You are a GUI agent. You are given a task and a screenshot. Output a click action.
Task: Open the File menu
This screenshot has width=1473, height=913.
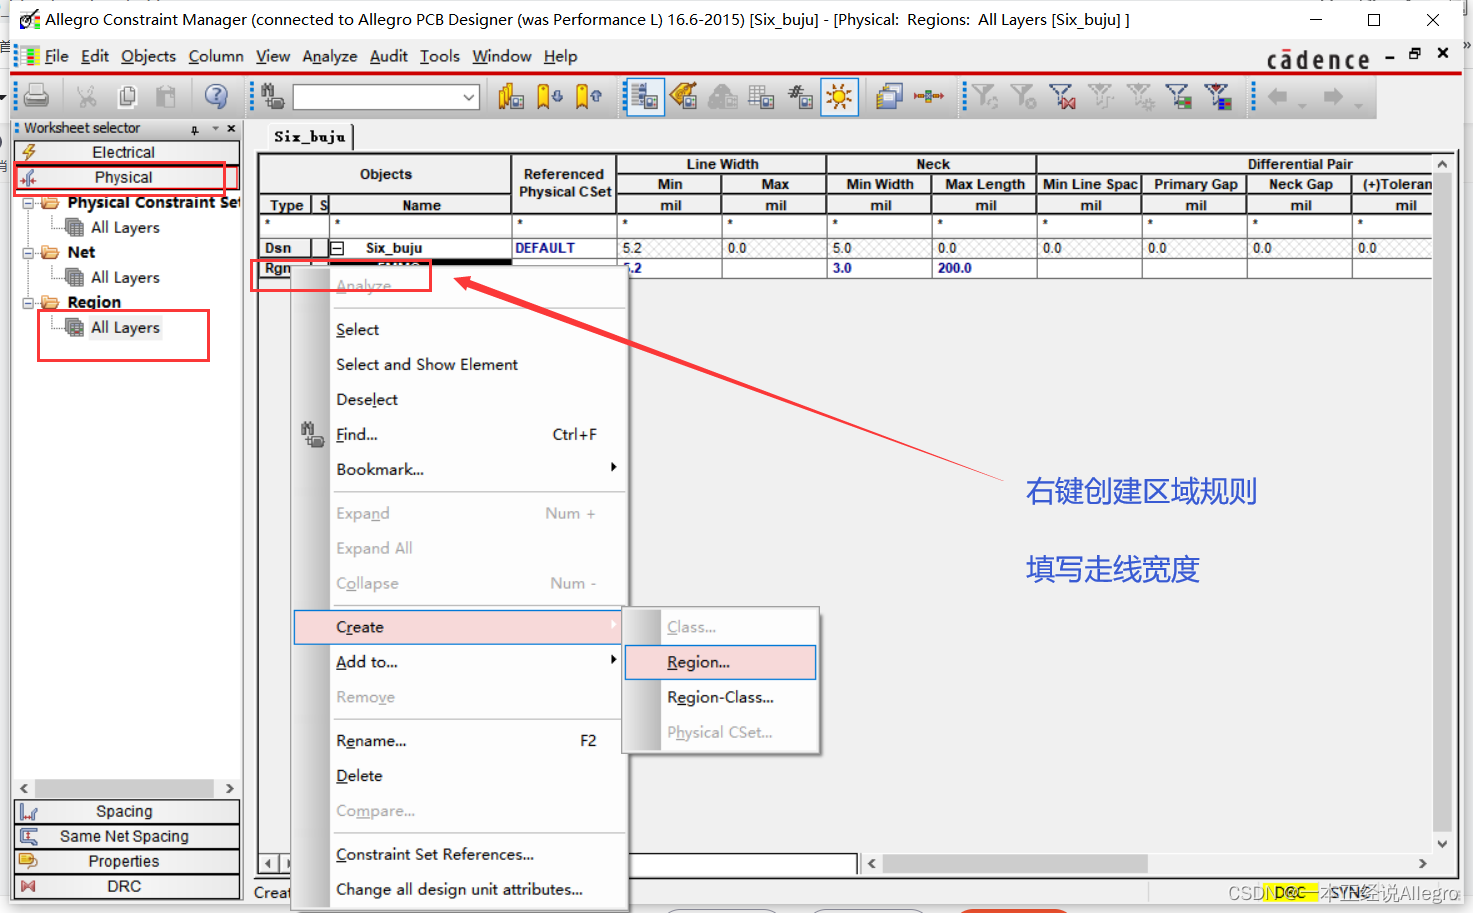57,56
